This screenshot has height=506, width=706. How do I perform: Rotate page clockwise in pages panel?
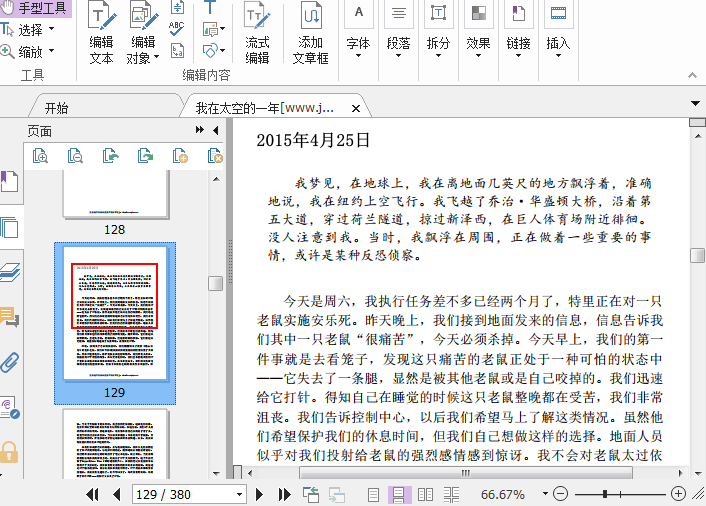click(145, 156)
